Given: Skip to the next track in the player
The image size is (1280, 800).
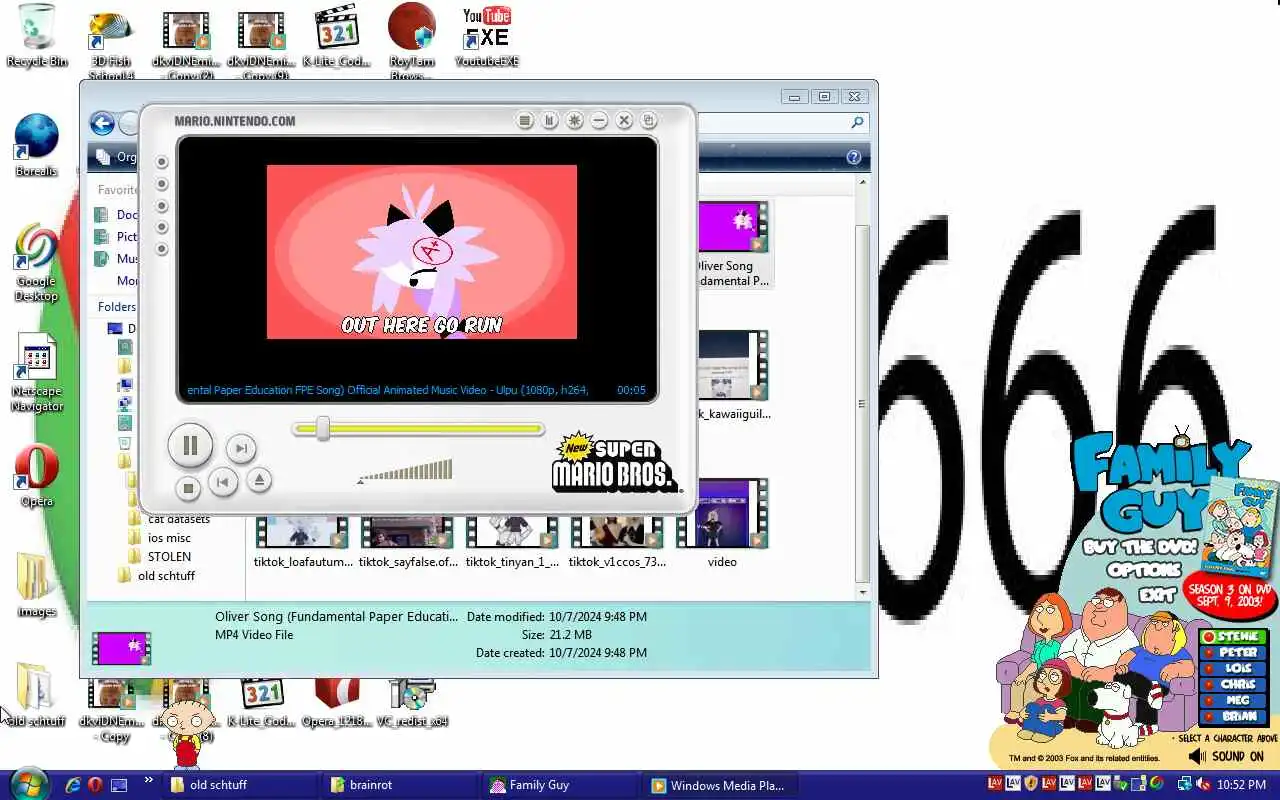Looking at the screenshot, I should (x=240, y=449).
